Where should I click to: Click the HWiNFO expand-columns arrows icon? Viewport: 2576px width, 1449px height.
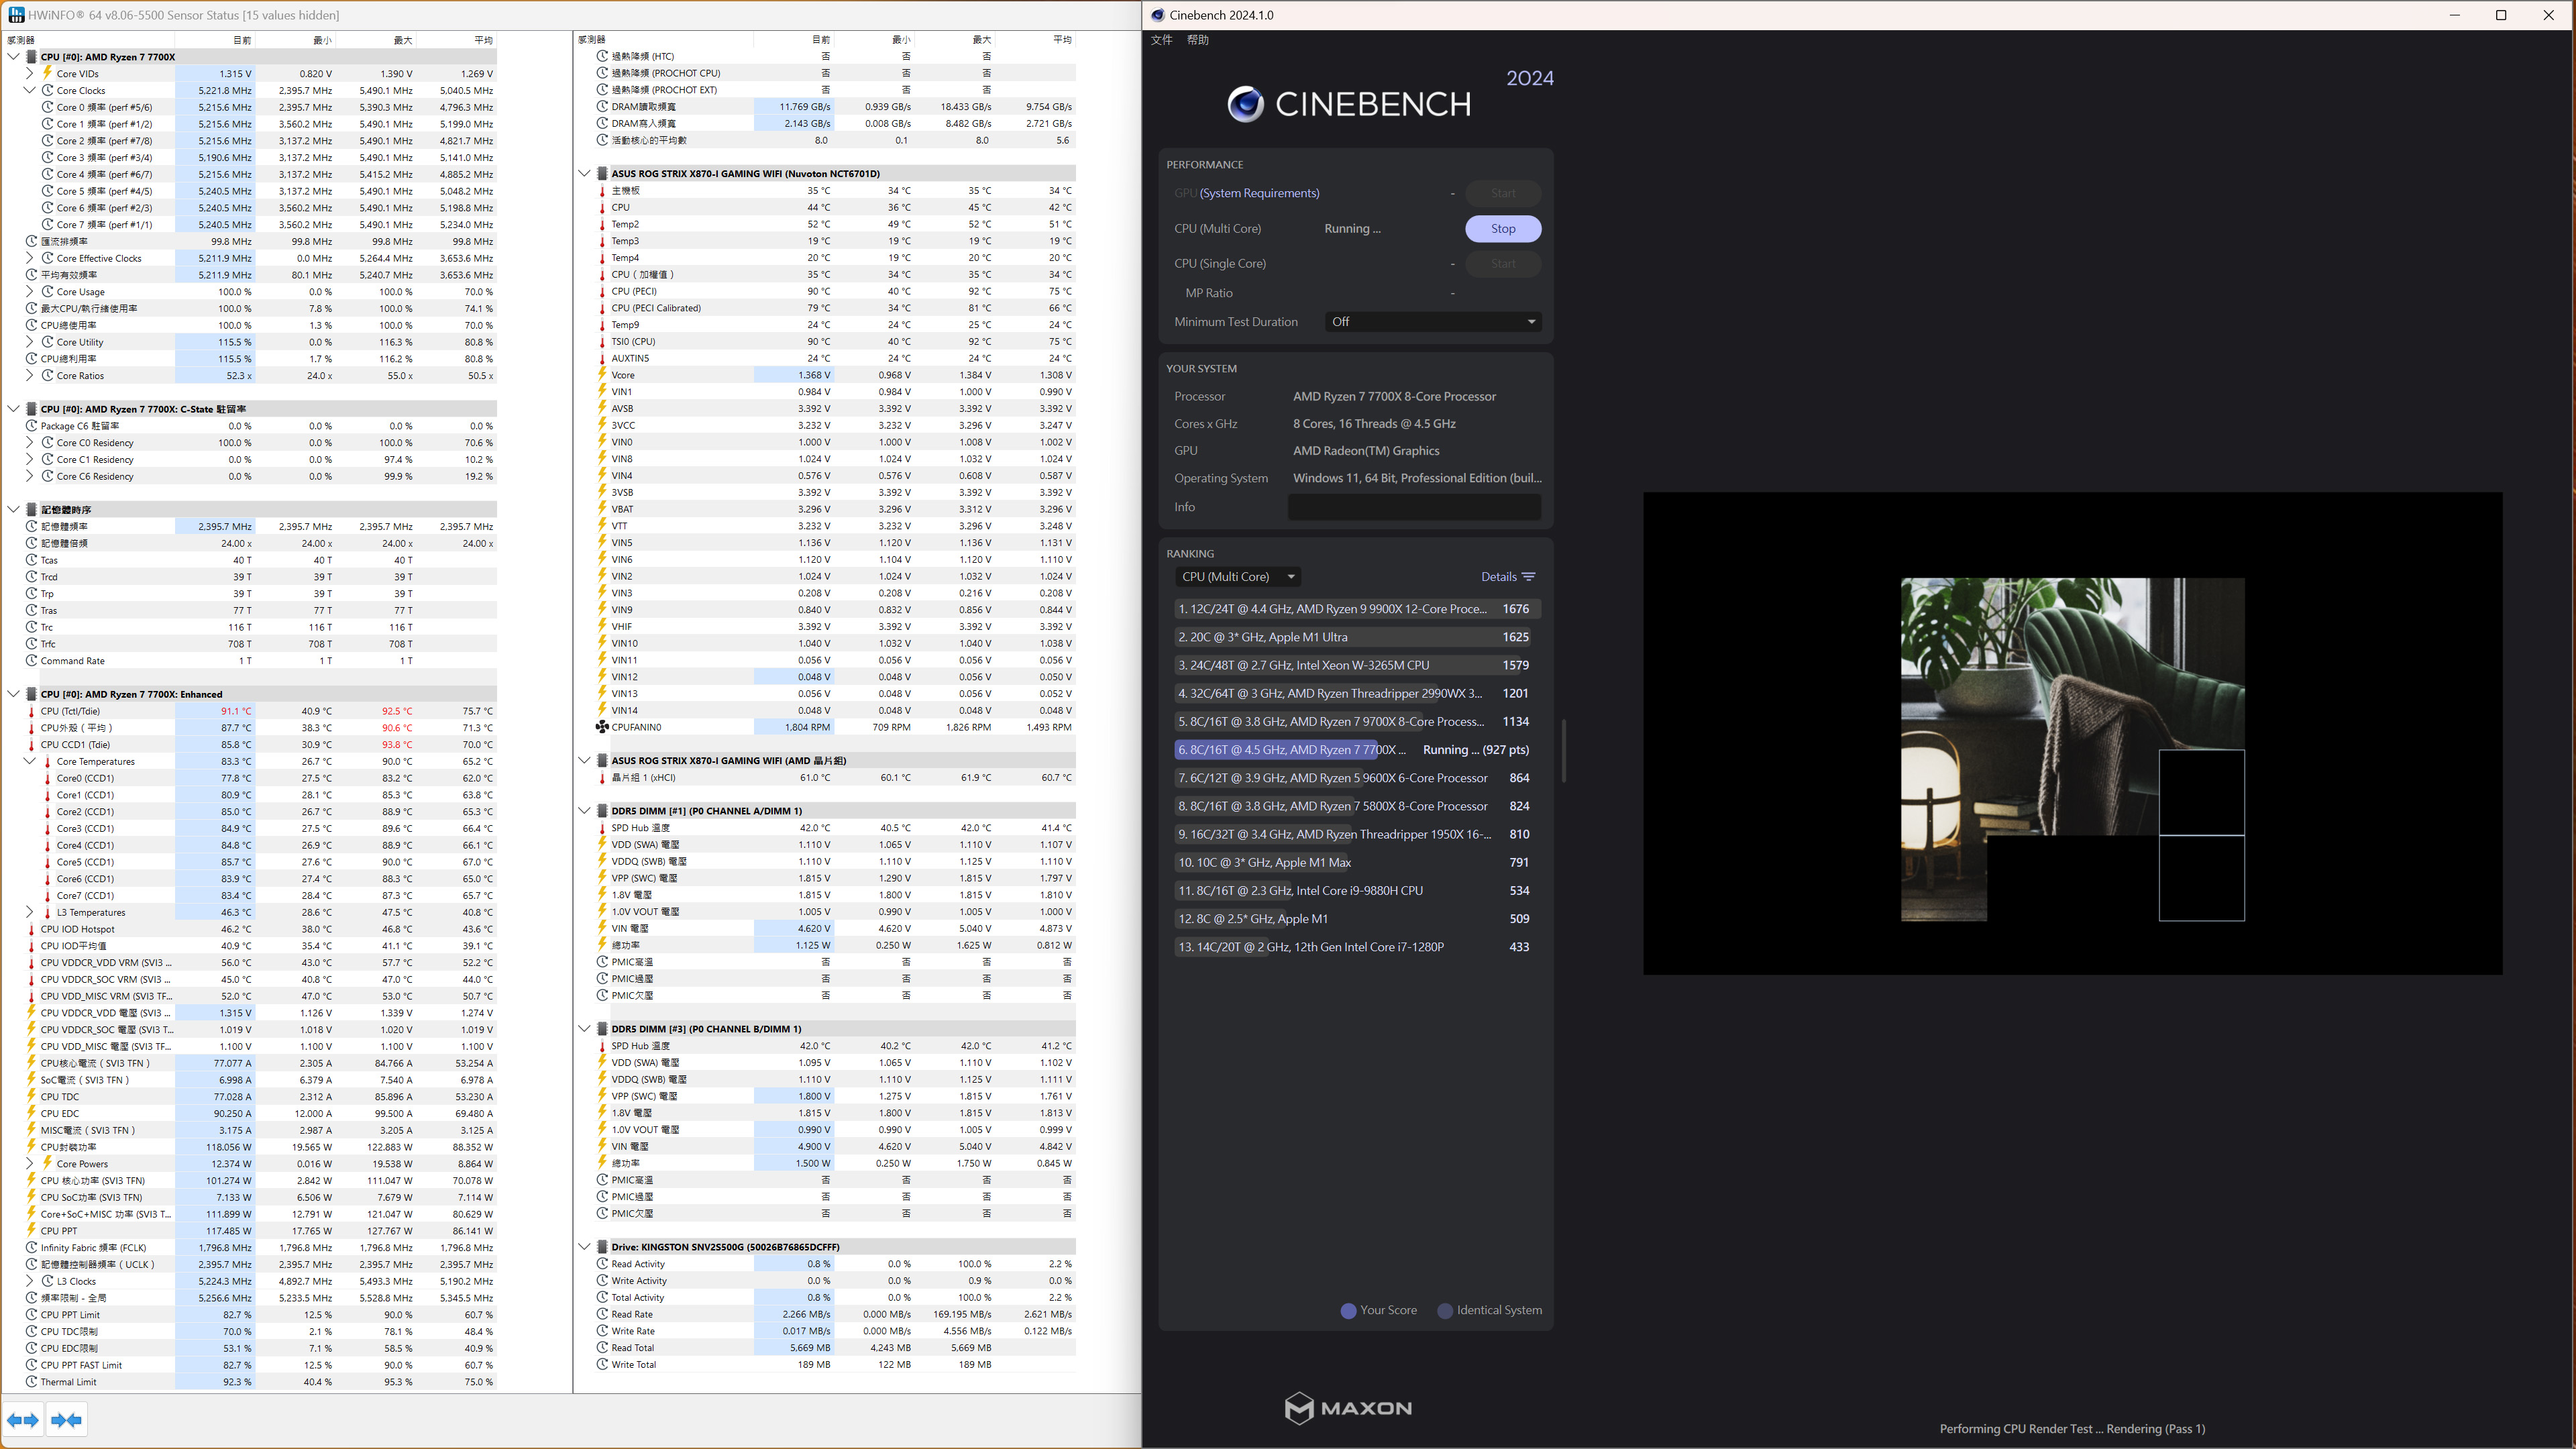click(23, 1420)
